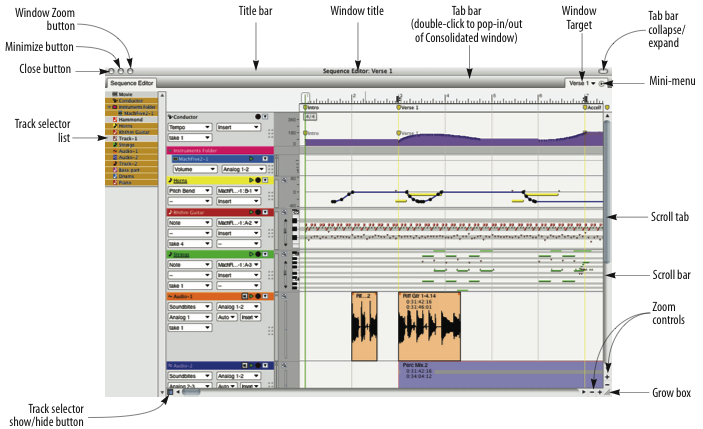
Task: Open the MachFive2-1 track settings menu arrow
Action: [x=265, y=159]
